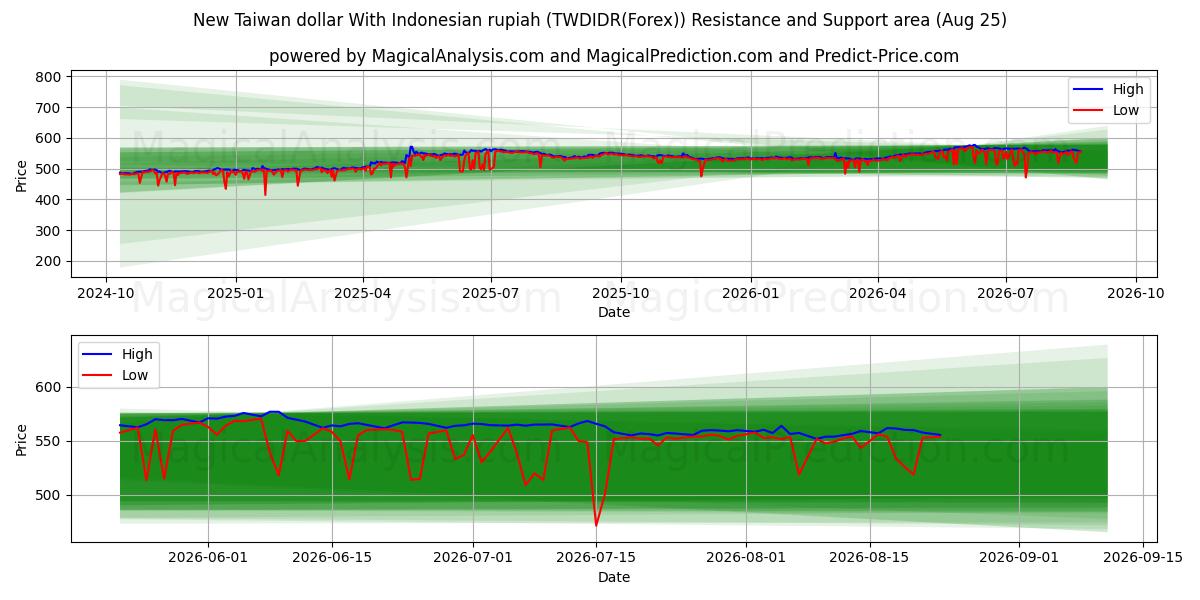Click the 2026-06-15 date tick label
The width and height of the screenshot is (1200, 600).
click(333, 558)
